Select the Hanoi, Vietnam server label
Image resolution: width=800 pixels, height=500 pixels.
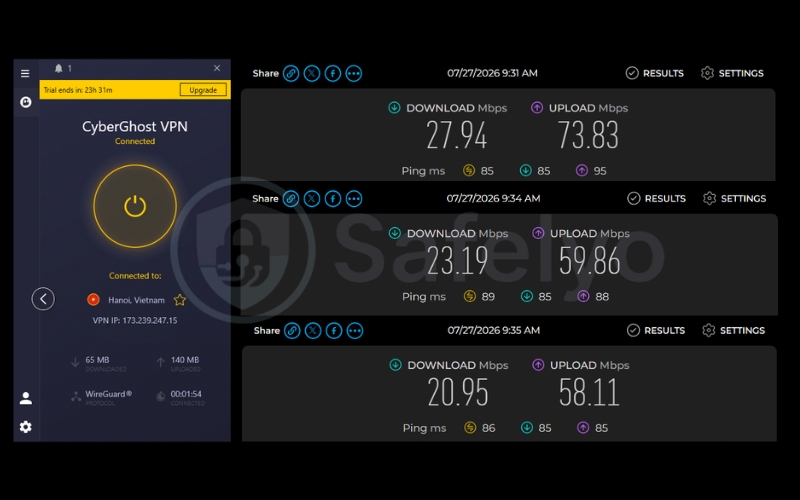pos(136,301)
